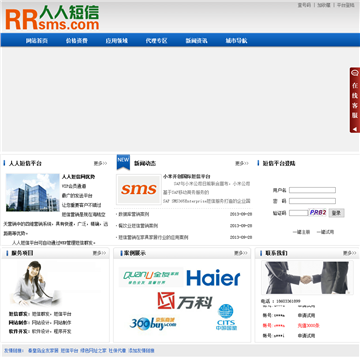Click the orange sms news image

click(139, 189)
